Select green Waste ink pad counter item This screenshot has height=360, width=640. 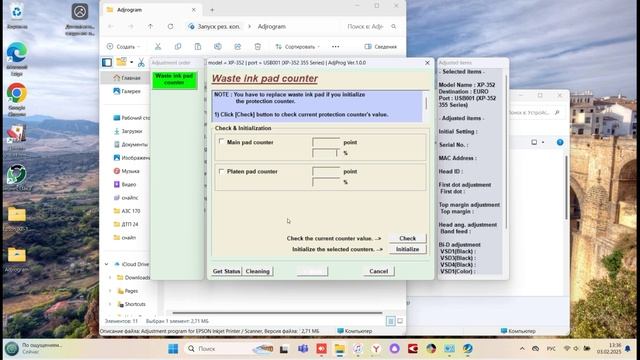pos(174,79)
